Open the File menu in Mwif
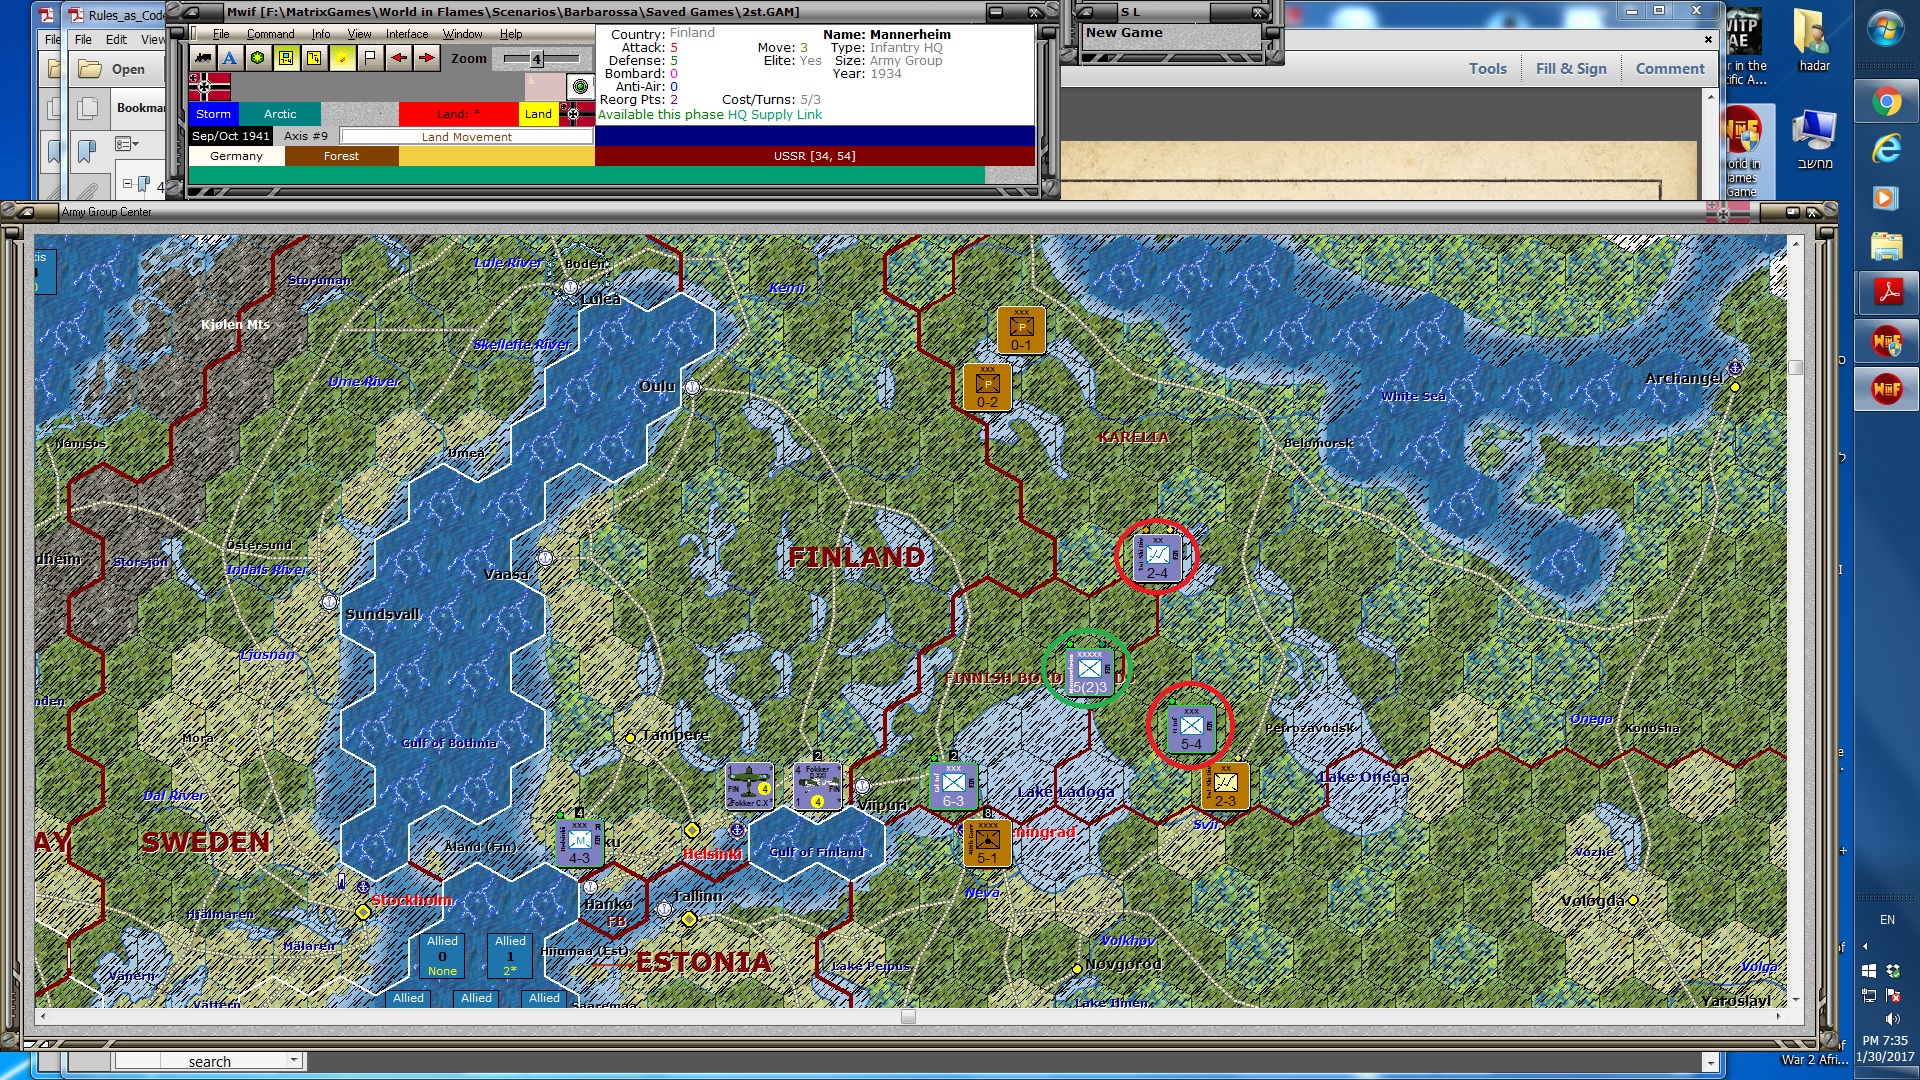Screen dimensions: 1920x1080 click(221, 34)
